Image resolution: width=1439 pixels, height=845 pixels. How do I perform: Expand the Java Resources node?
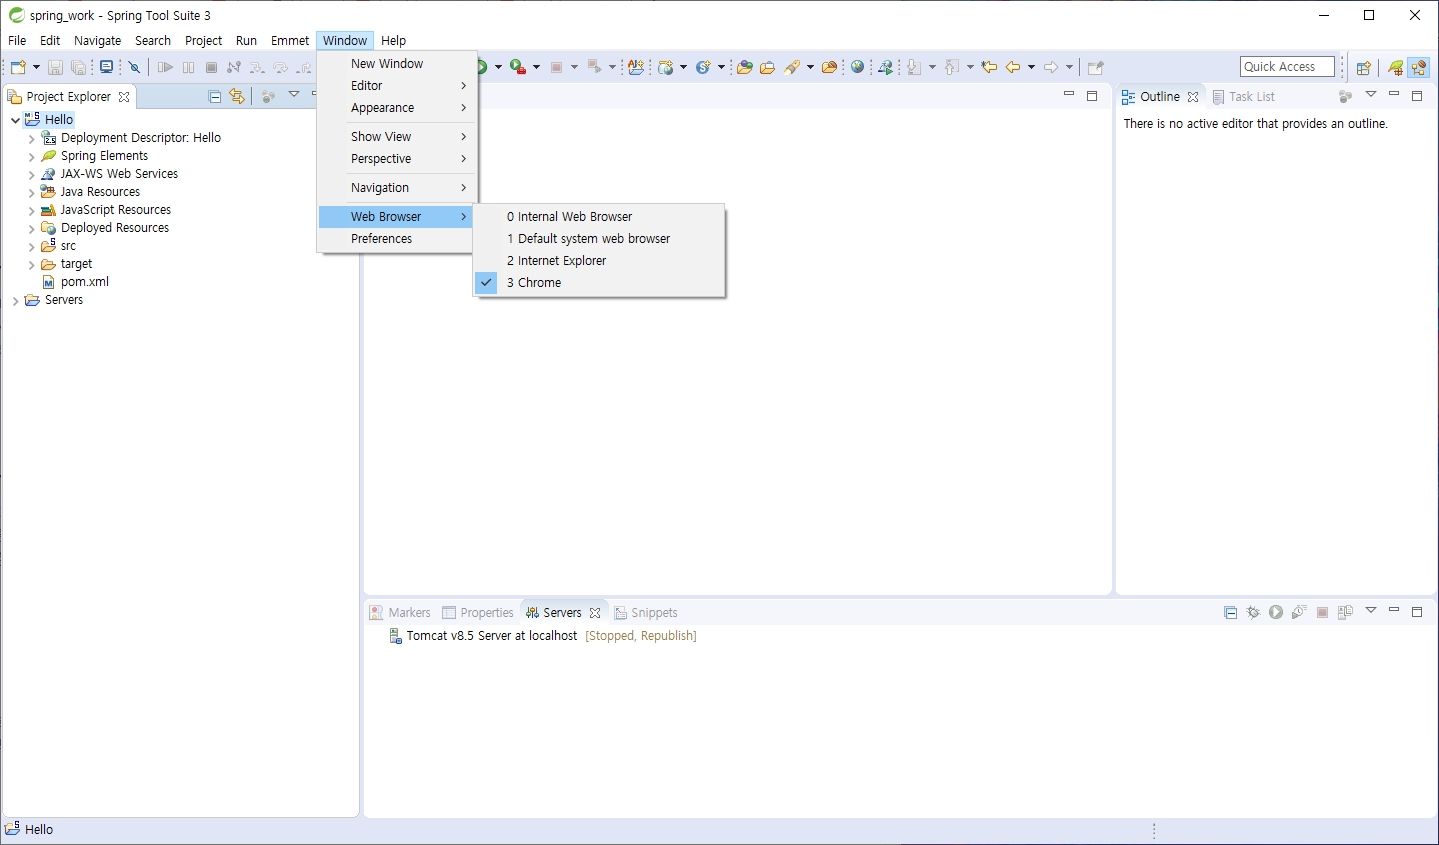31,192
